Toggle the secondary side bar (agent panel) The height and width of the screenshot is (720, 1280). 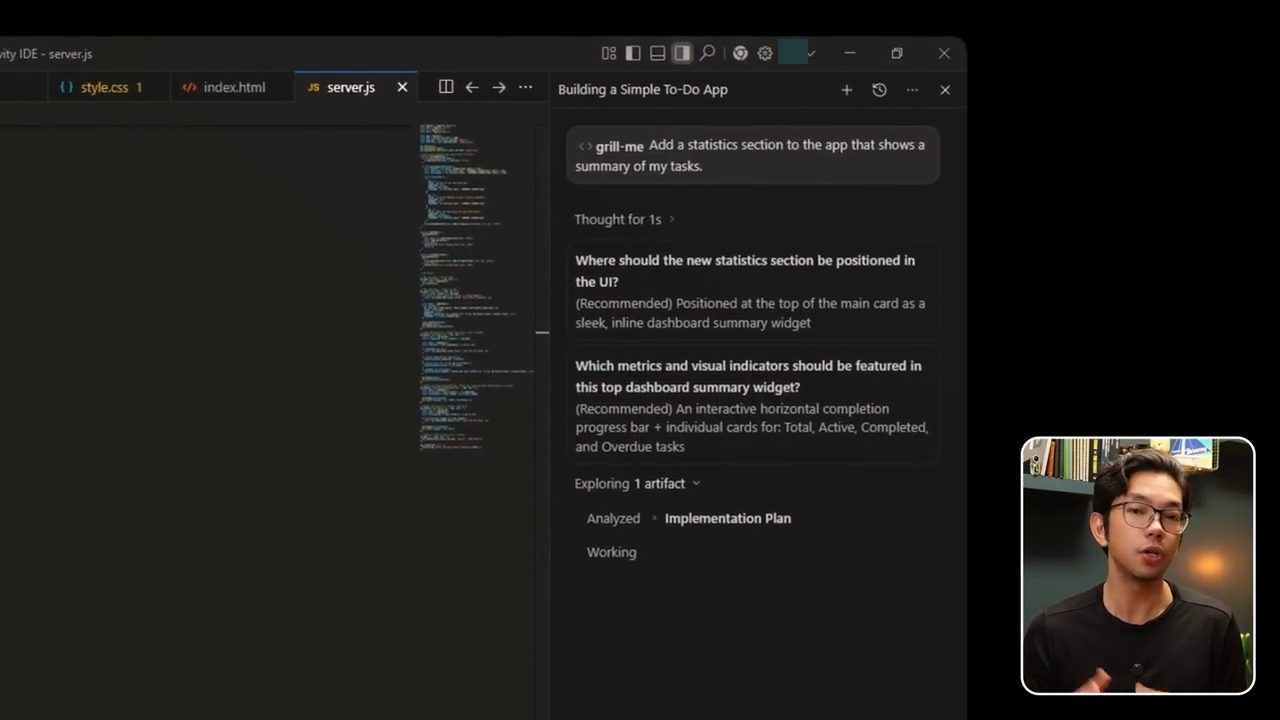tap(682, 53)
